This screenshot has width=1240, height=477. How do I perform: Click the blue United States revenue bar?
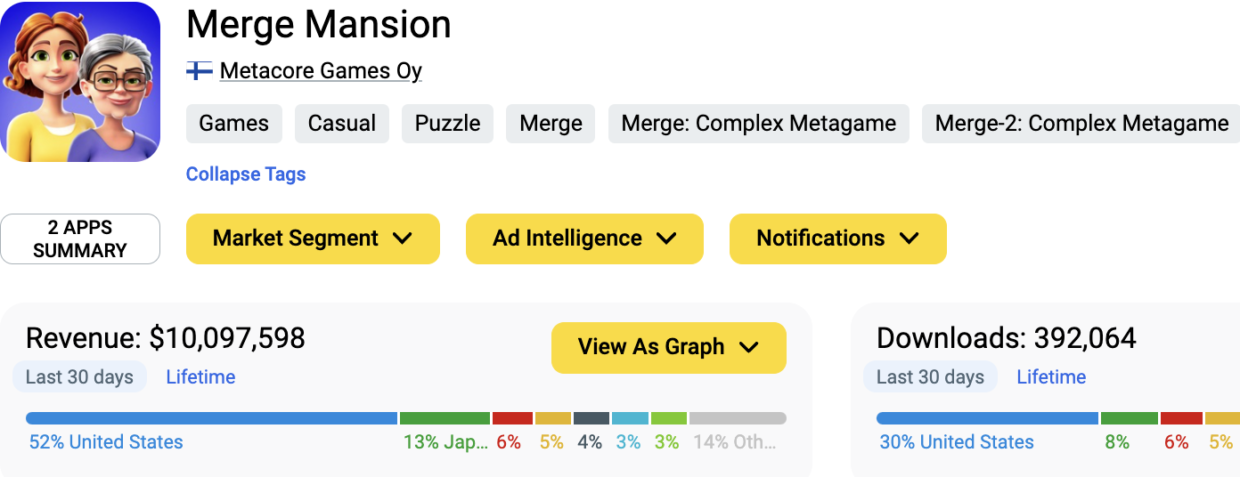coord(212,418)
